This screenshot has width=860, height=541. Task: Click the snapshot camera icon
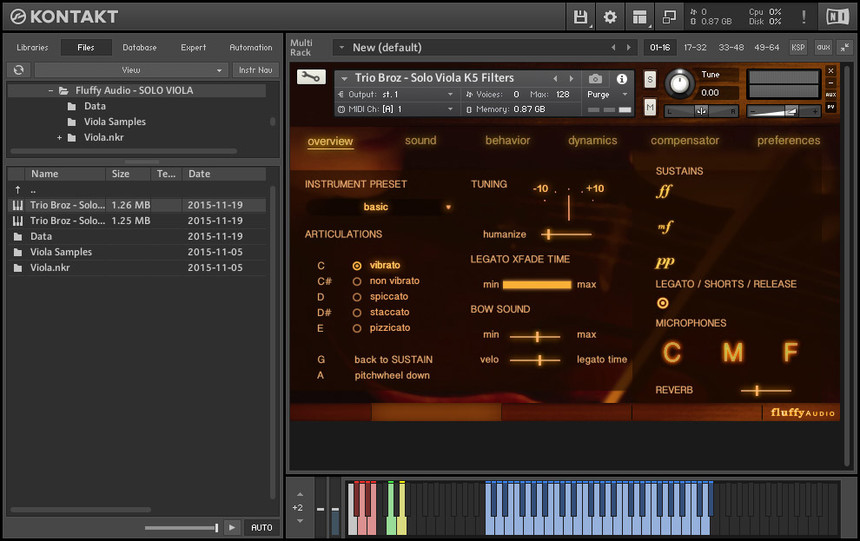[595, 79]
